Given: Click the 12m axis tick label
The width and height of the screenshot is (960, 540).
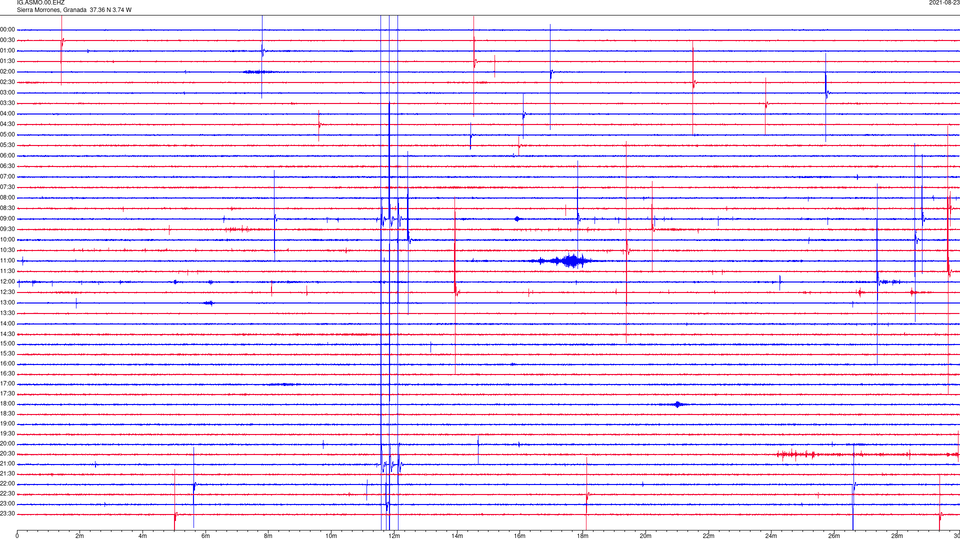Looking at the screenshot, I should pyautogui.click(x=394, y=536).
